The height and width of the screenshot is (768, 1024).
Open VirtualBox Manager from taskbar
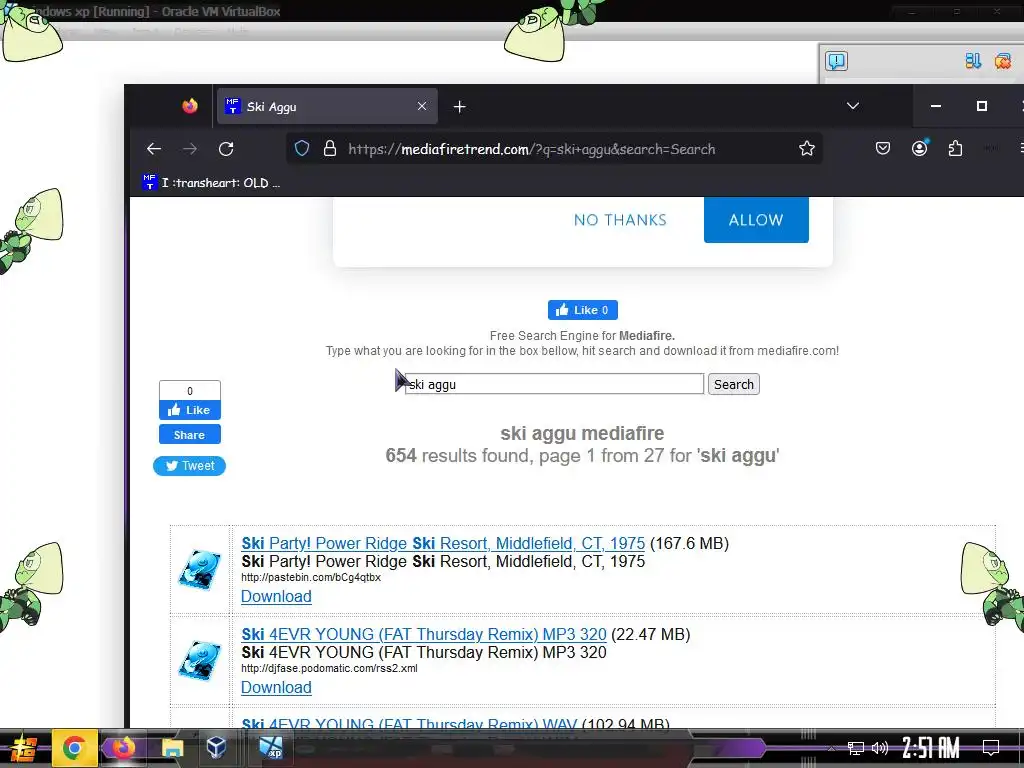(x=217, y=748)
